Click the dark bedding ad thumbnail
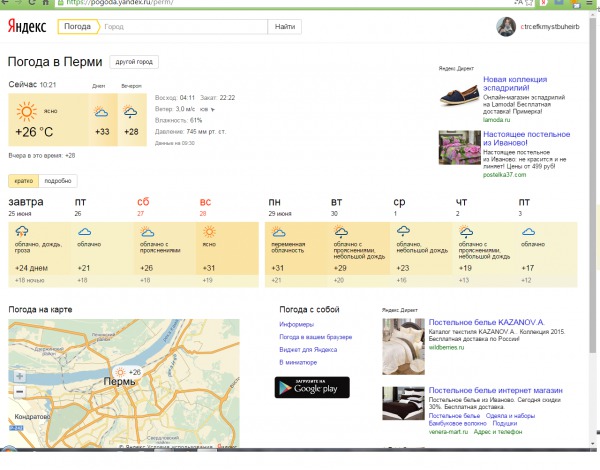This screenshot has width=600, height=470. pos(403,403)
